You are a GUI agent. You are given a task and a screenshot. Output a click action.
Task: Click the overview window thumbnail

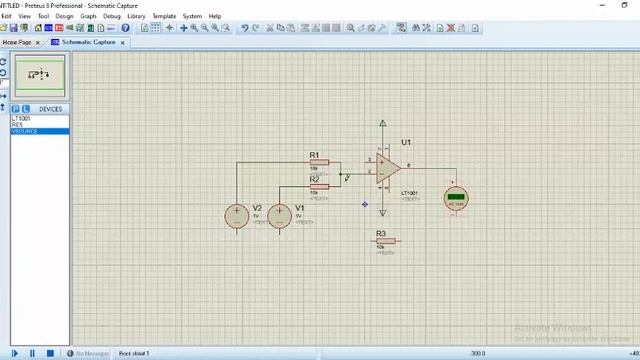pyautogui.click(x=40, y=76)
